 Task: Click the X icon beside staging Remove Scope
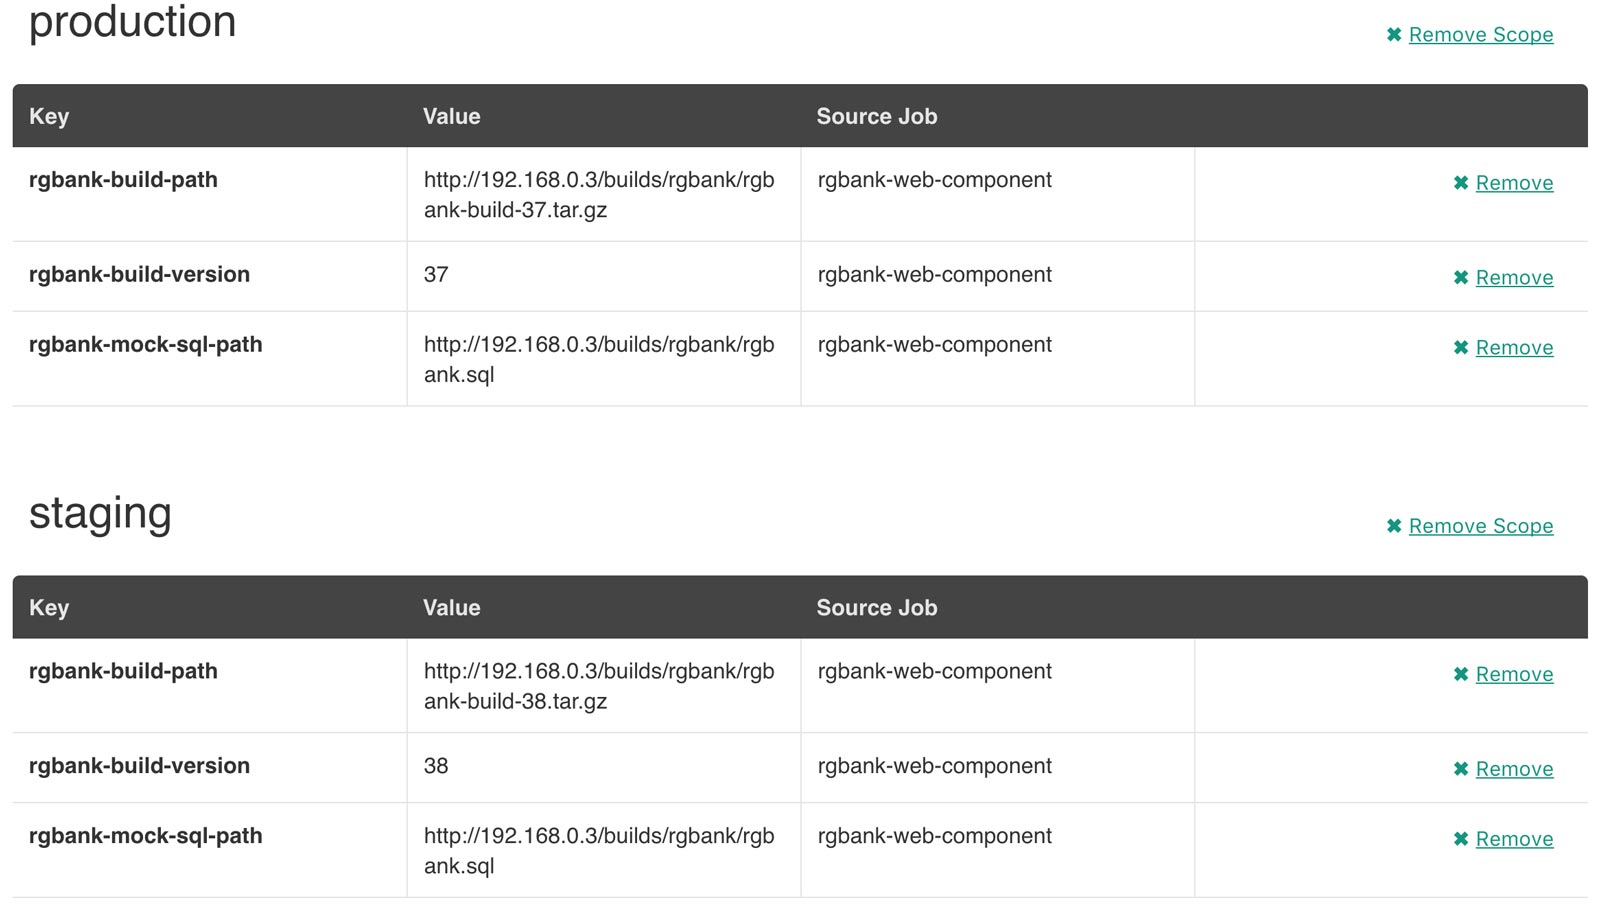[x=1394, y=526]
